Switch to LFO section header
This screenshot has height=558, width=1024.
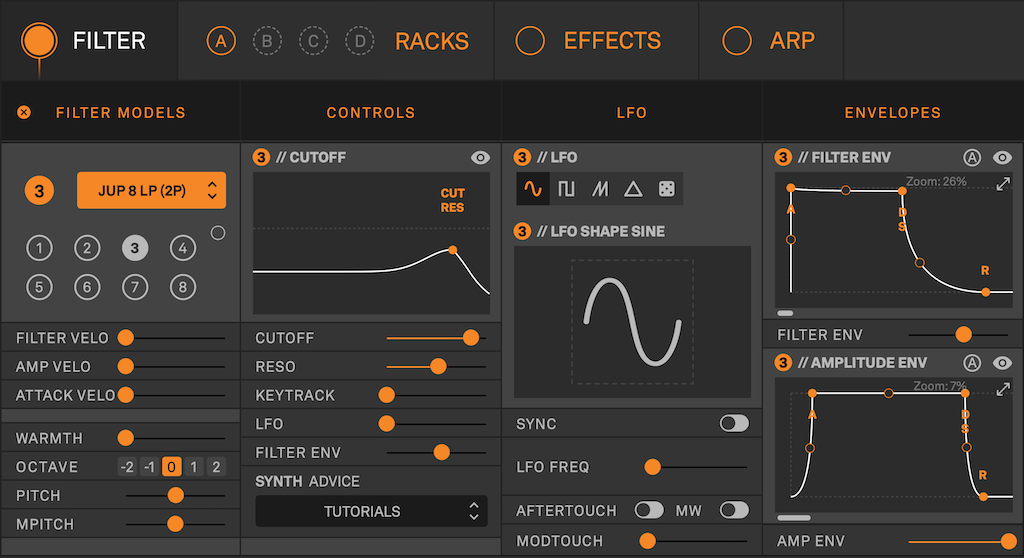coord(632,112)
